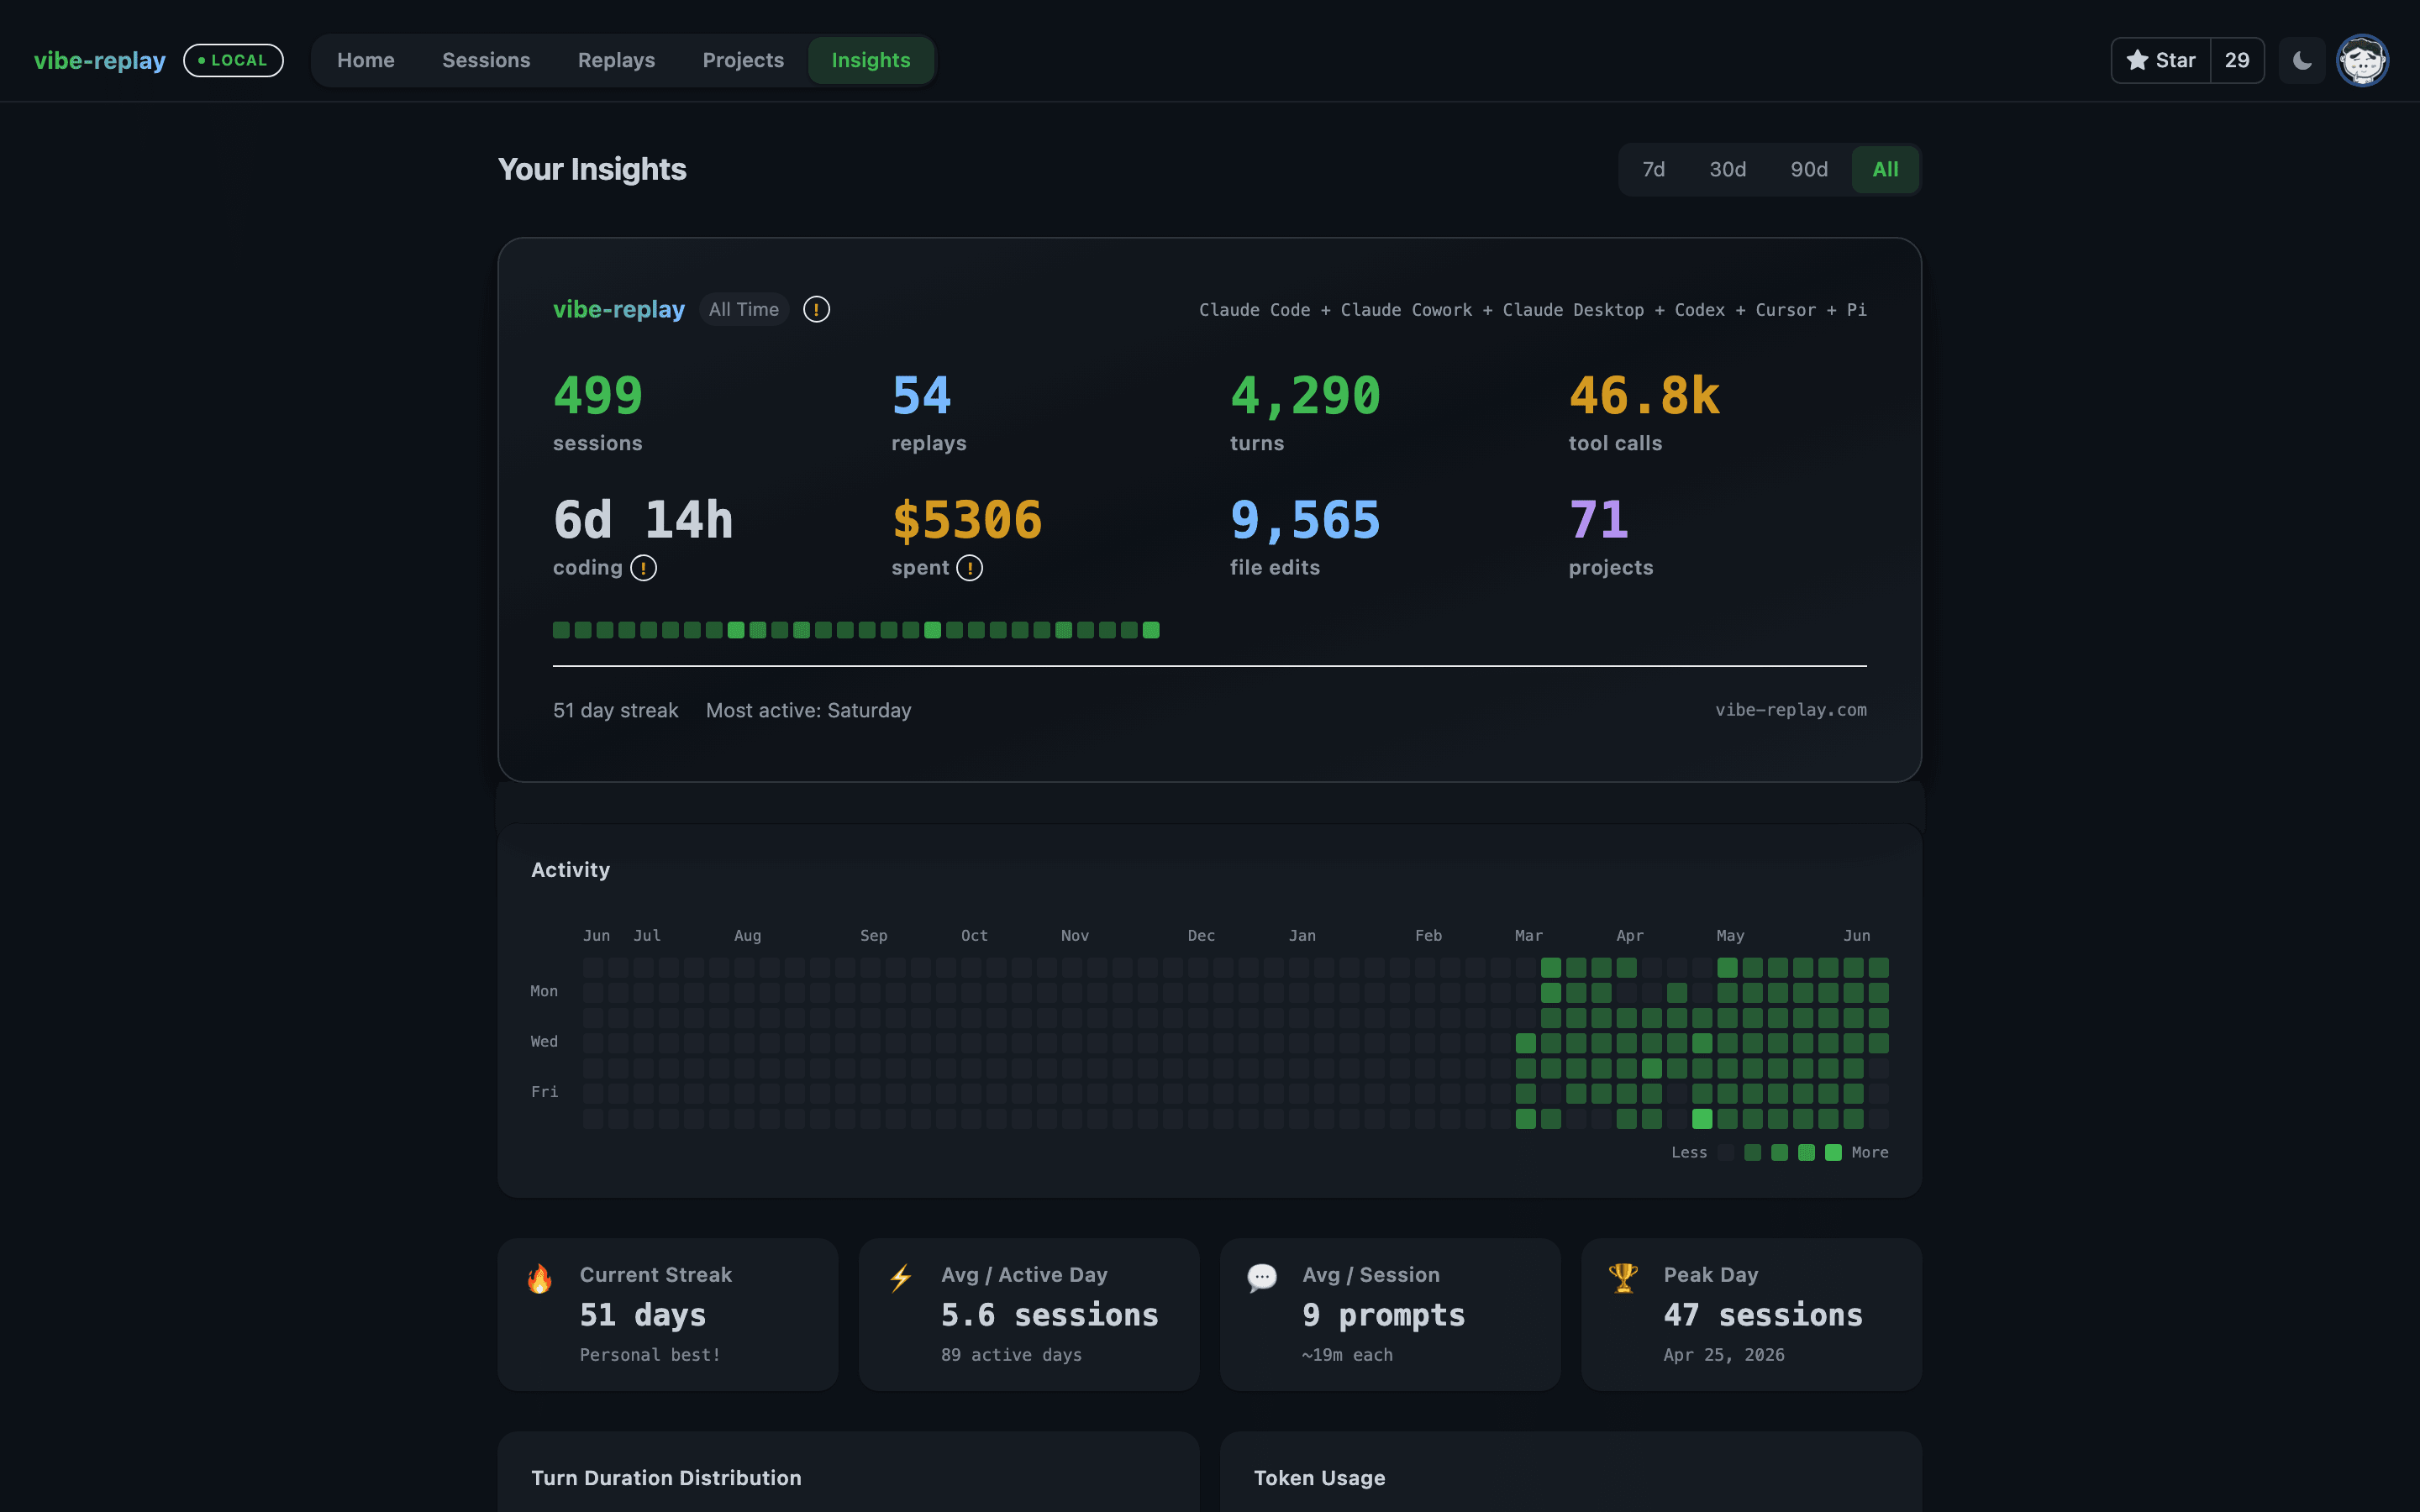
Task: Click the Your Insights heading
Action: coord(592,170)
